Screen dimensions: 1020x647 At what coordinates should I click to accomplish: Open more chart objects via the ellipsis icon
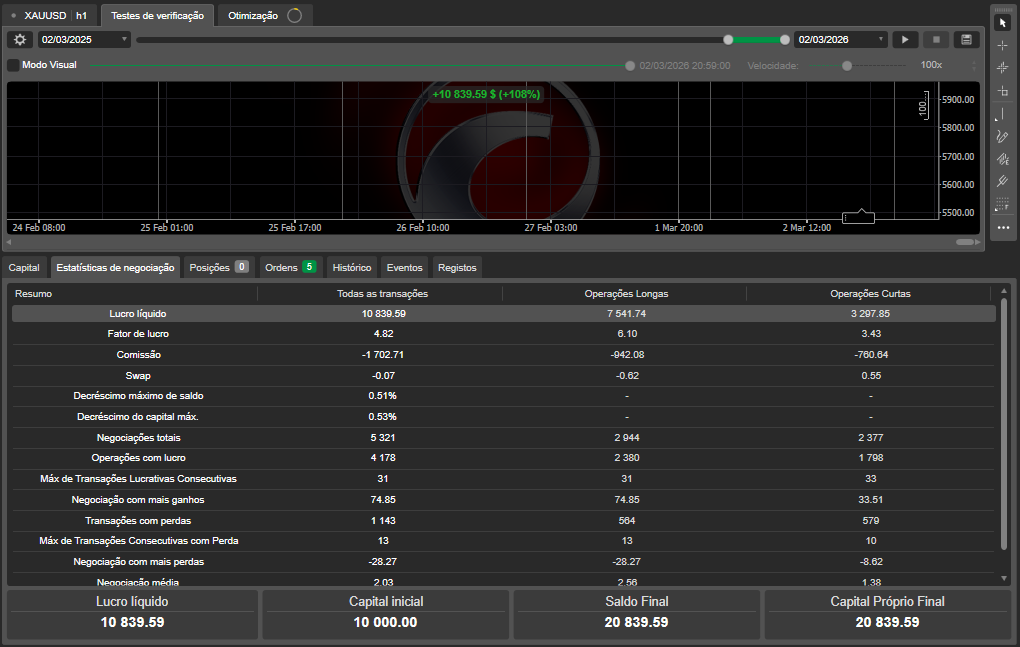[x=1003, y=228]
